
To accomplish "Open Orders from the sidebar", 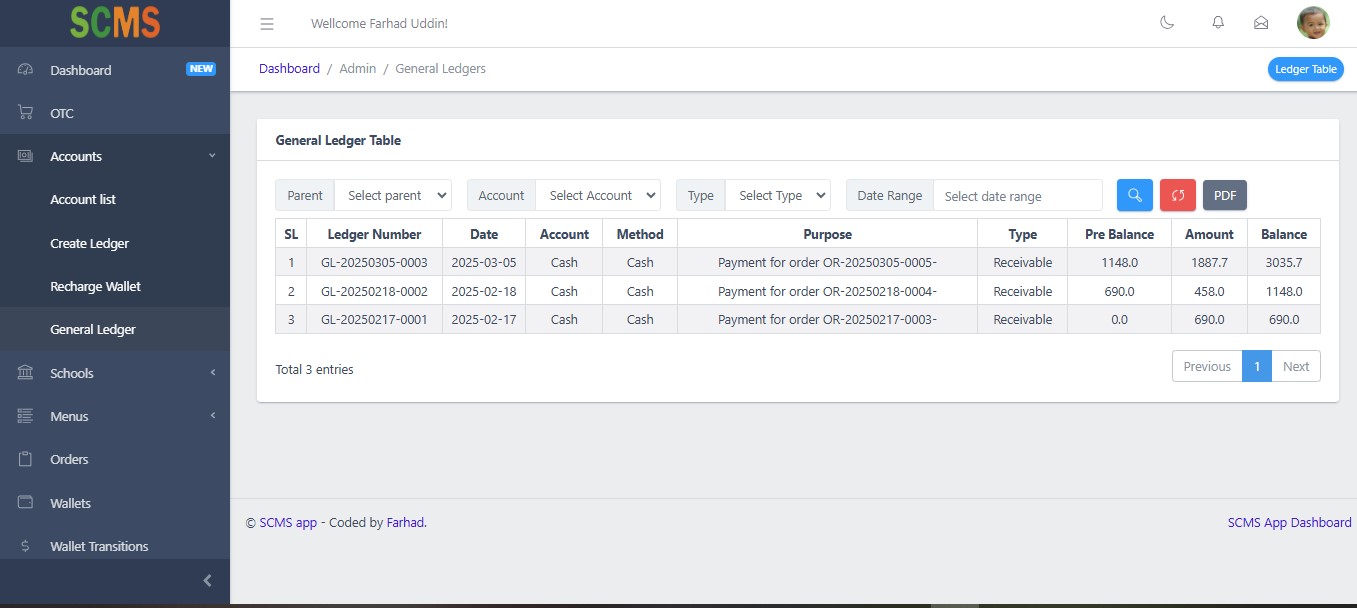I will pos(69,460).
